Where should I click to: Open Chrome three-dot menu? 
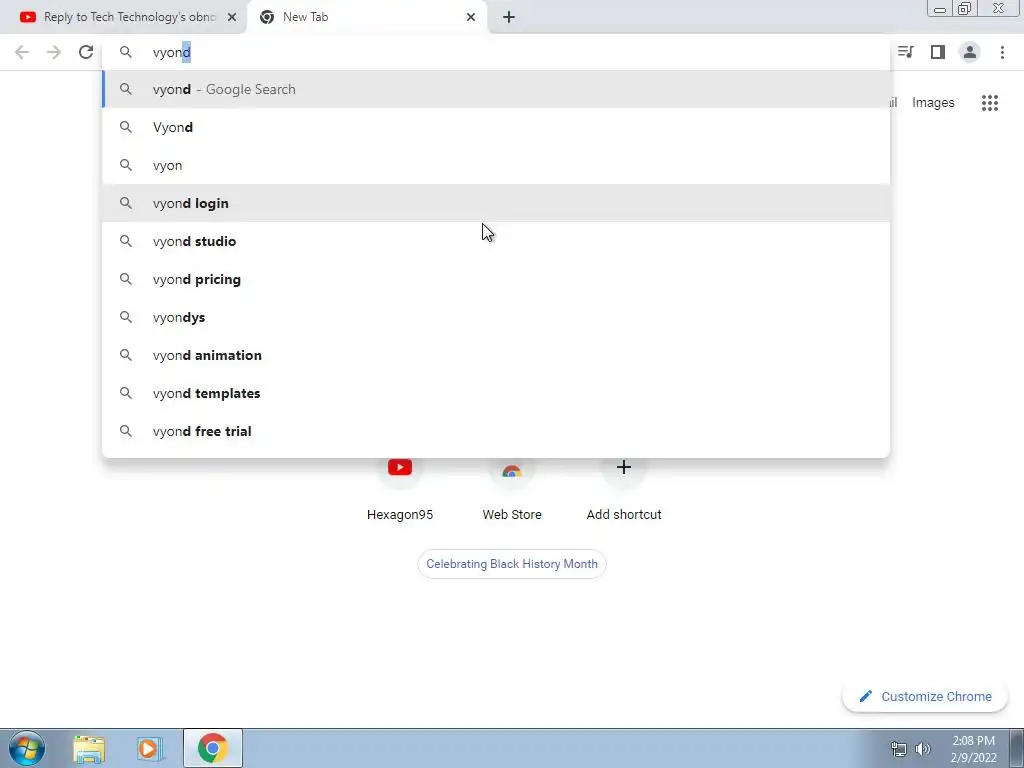click(x=1002, y=52)
